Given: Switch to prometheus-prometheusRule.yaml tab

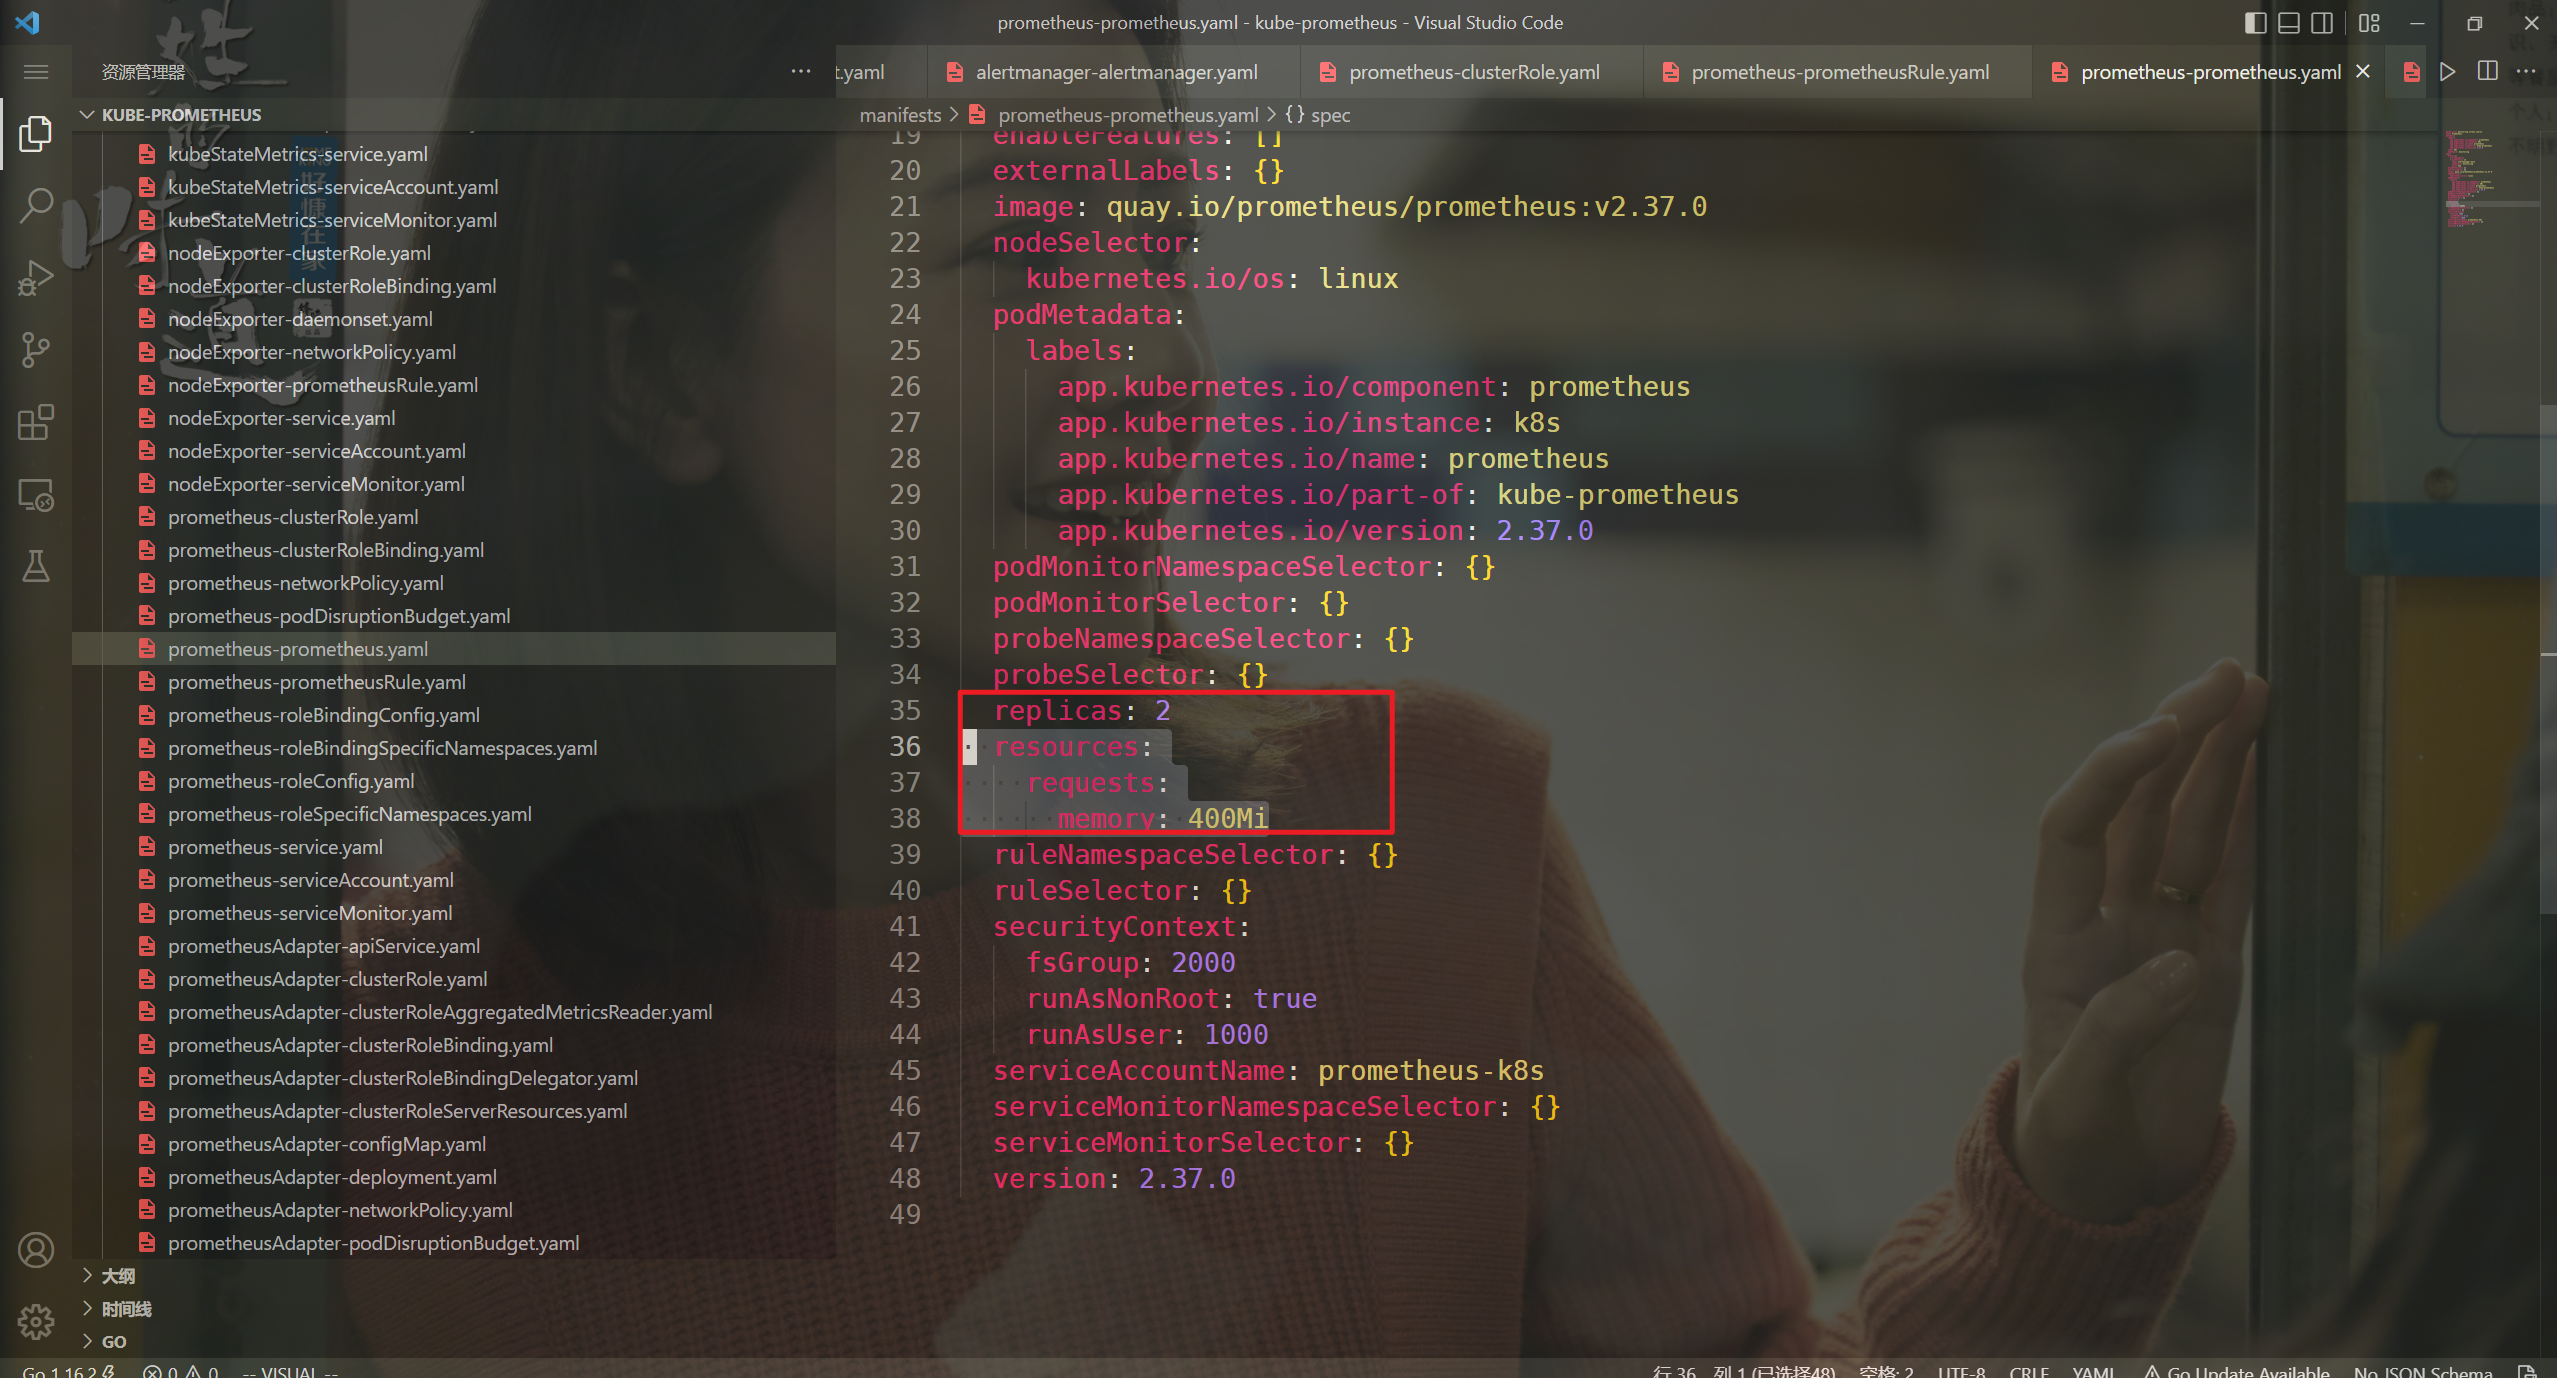Looking at the screenshot, I should pyautogui.click(x=1838, y=72).
